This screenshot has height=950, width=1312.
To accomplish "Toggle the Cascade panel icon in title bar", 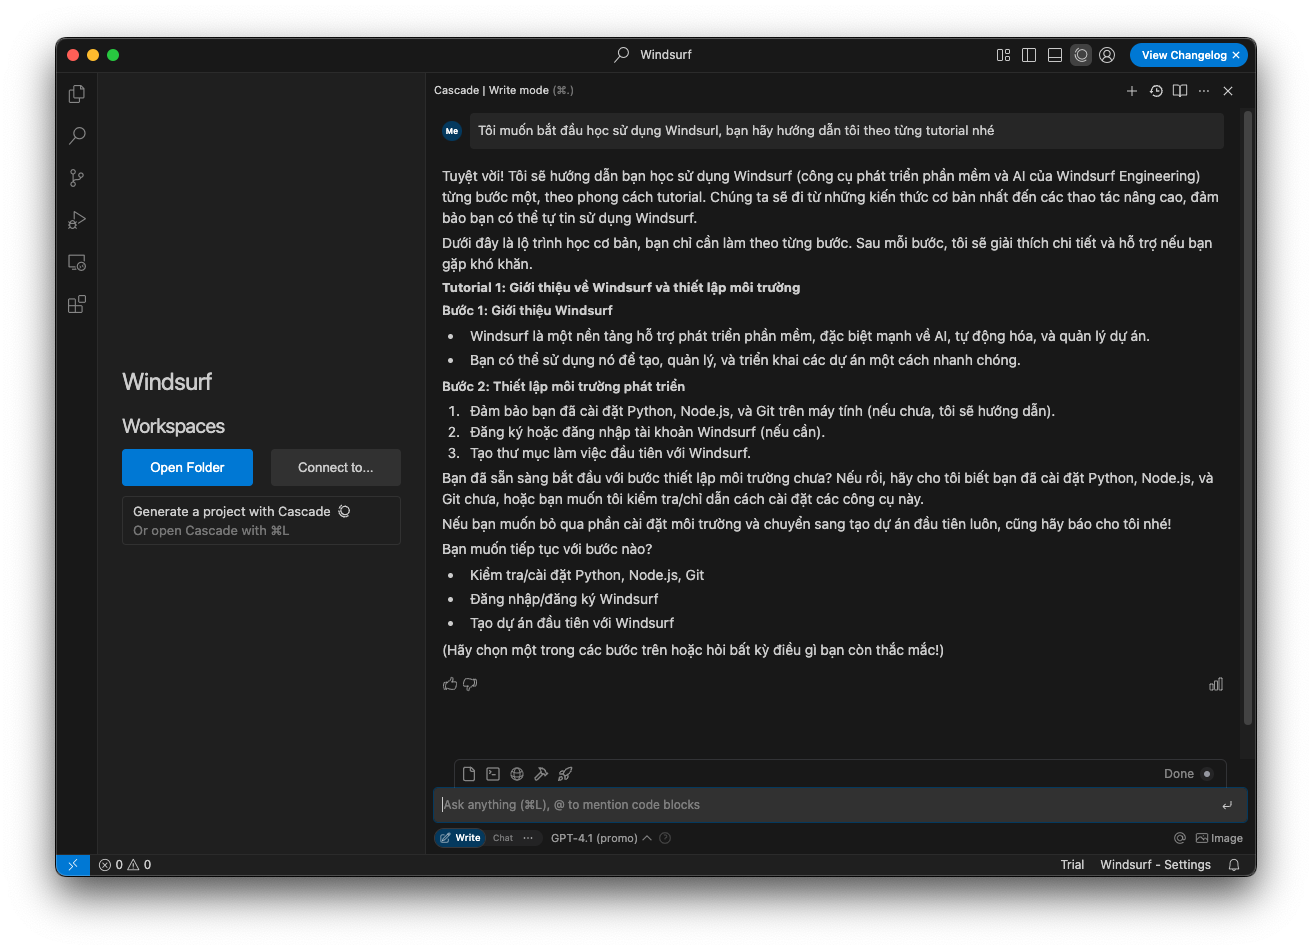I will tap(1081, 55).
